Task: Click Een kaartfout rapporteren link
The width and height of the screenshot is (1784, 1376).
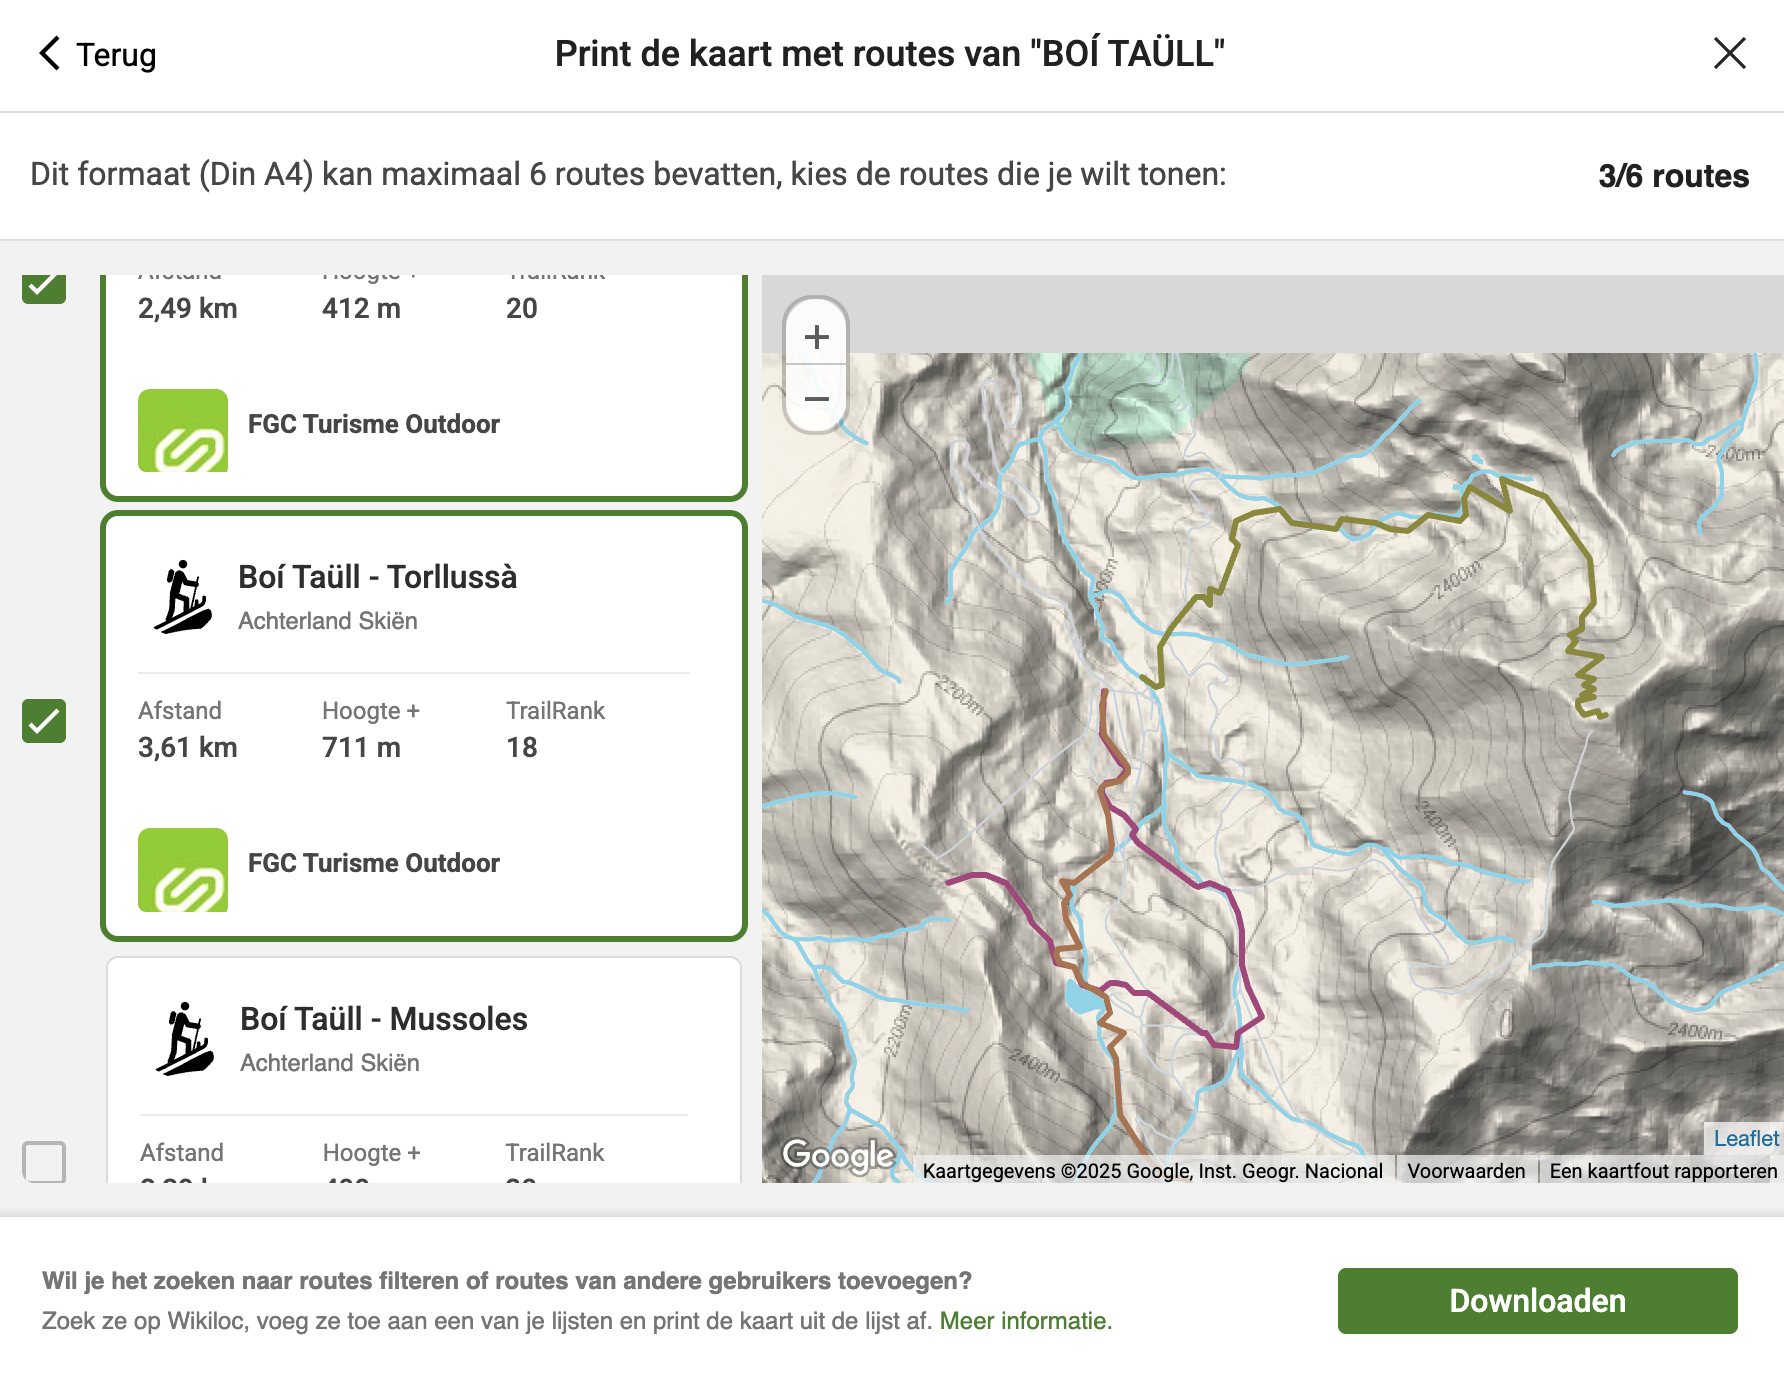Action: tap(1663, 1171)
